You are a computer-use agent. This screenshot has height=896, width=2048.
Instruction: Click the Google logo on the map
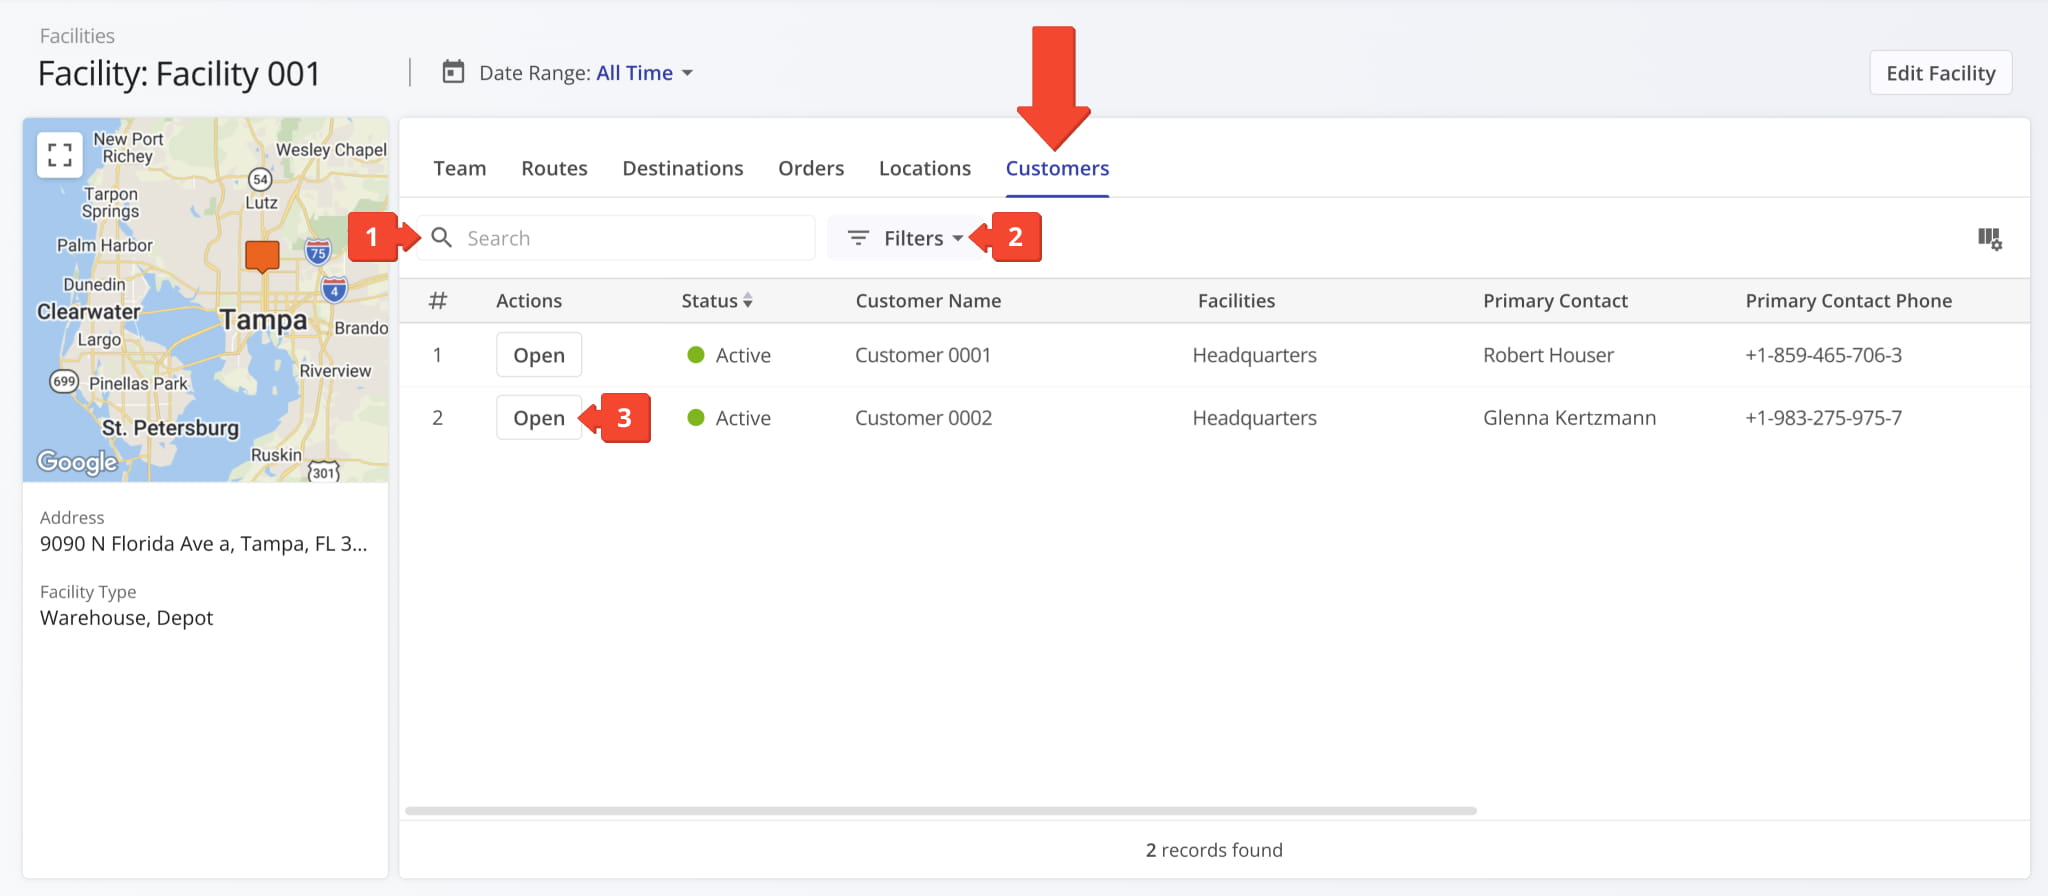[x=77, y=461]
